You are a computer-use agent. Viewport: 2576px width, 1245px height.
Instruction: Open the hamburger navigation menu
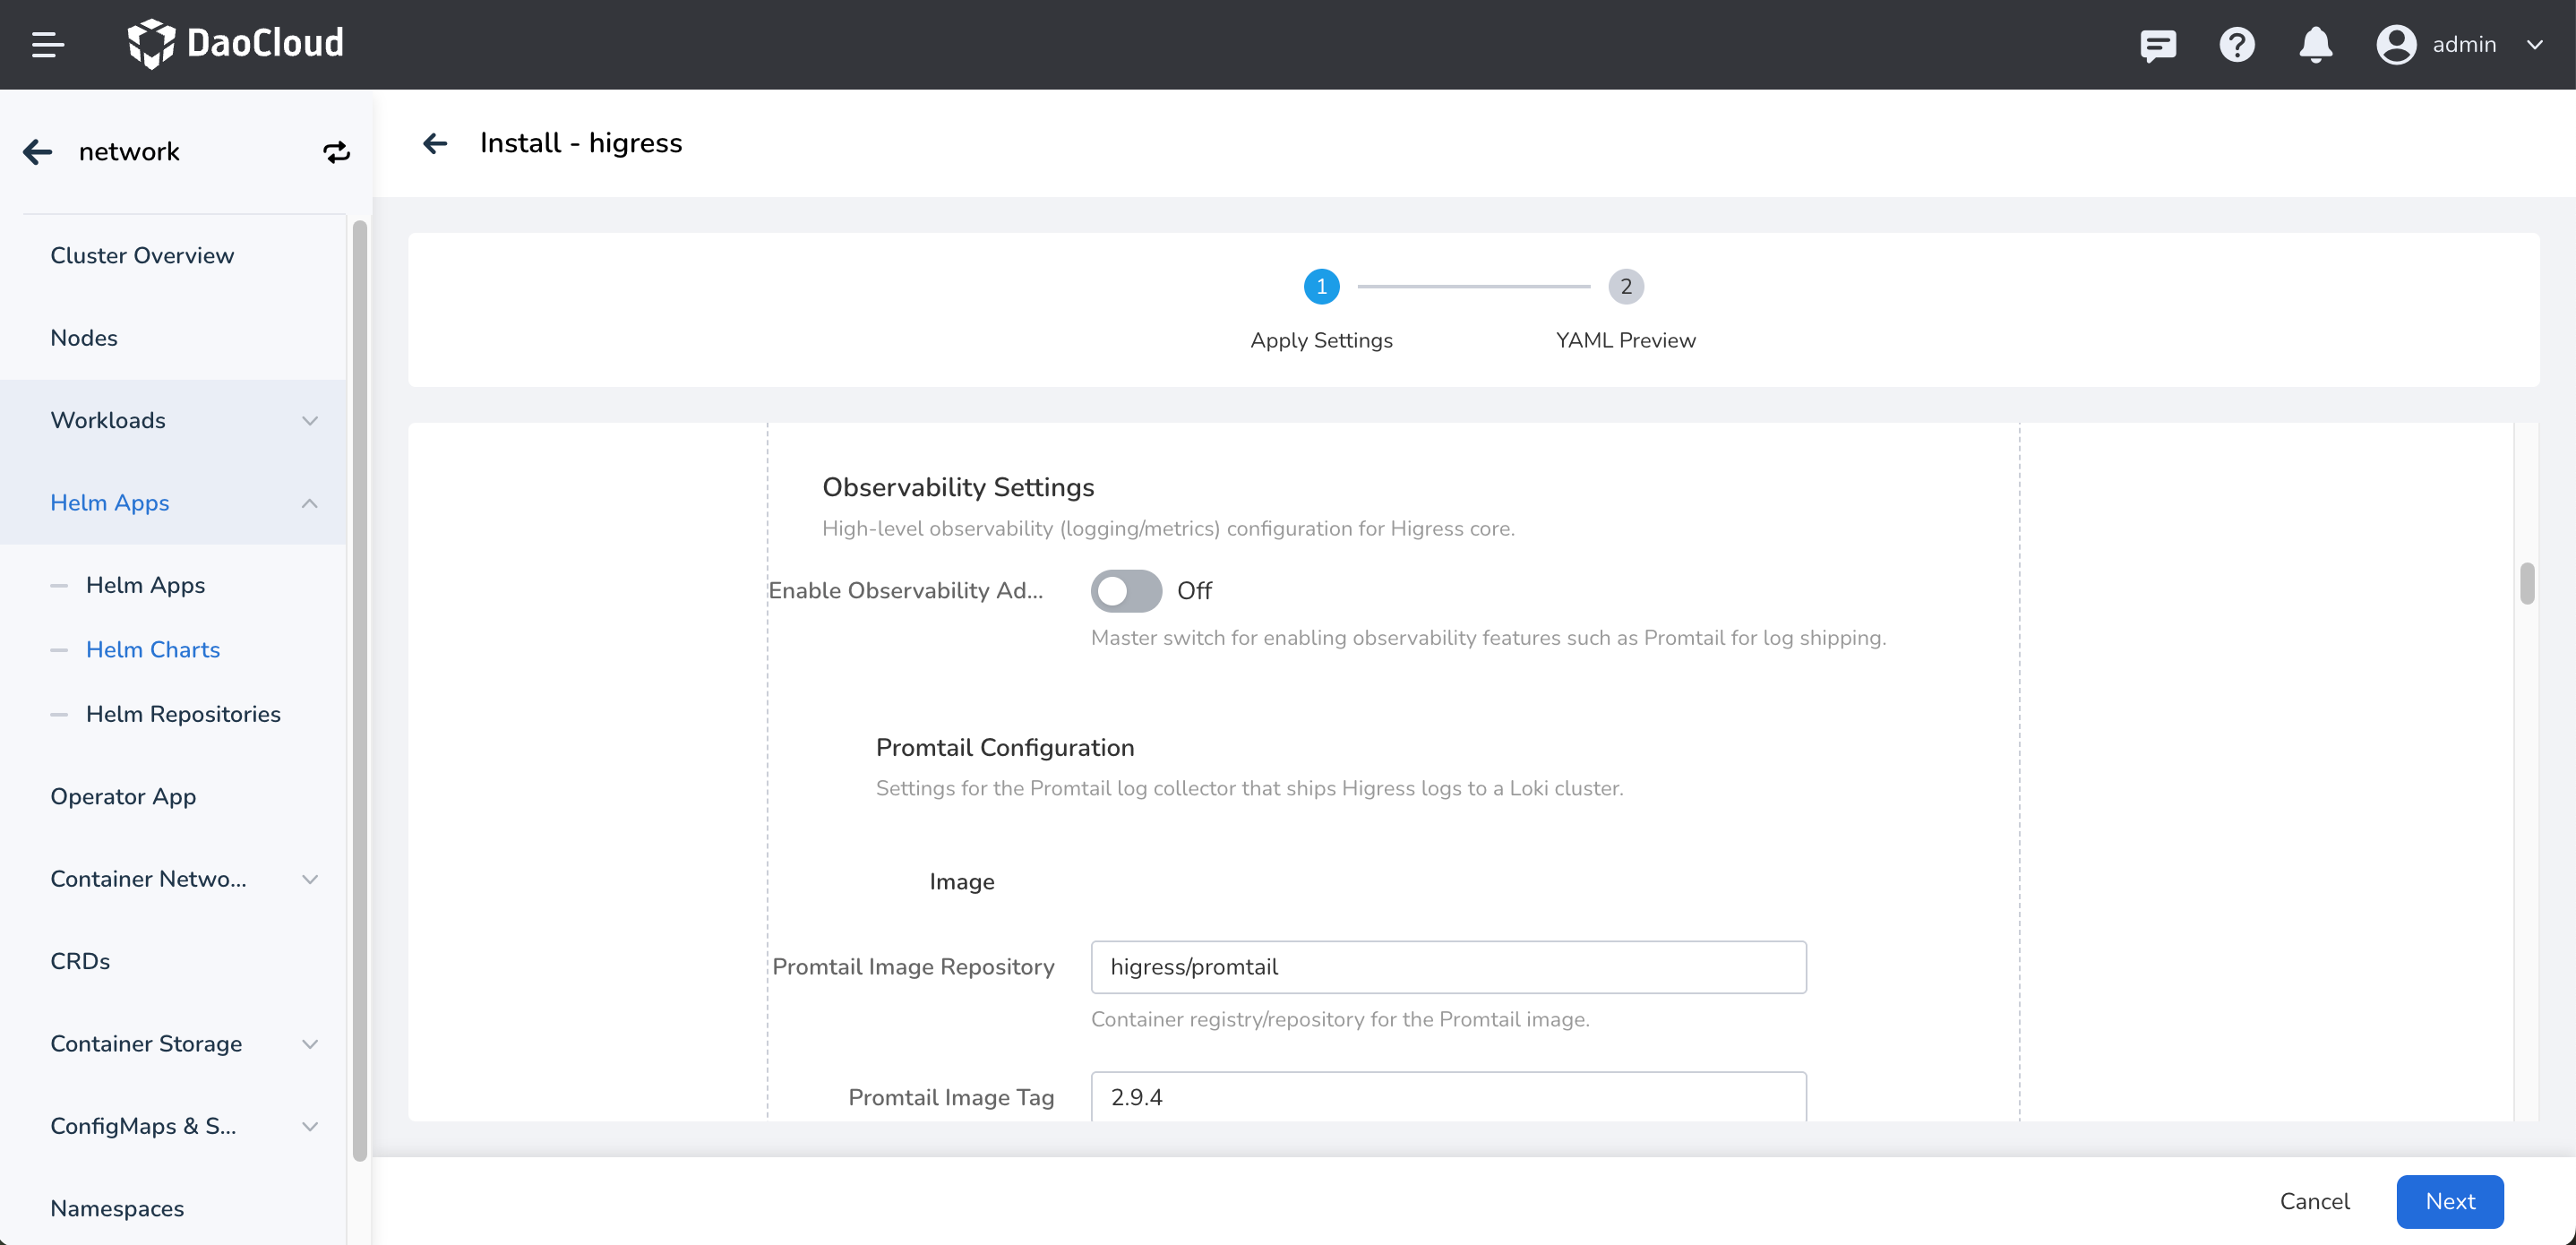pyautogui.click(x=47, y=44)
